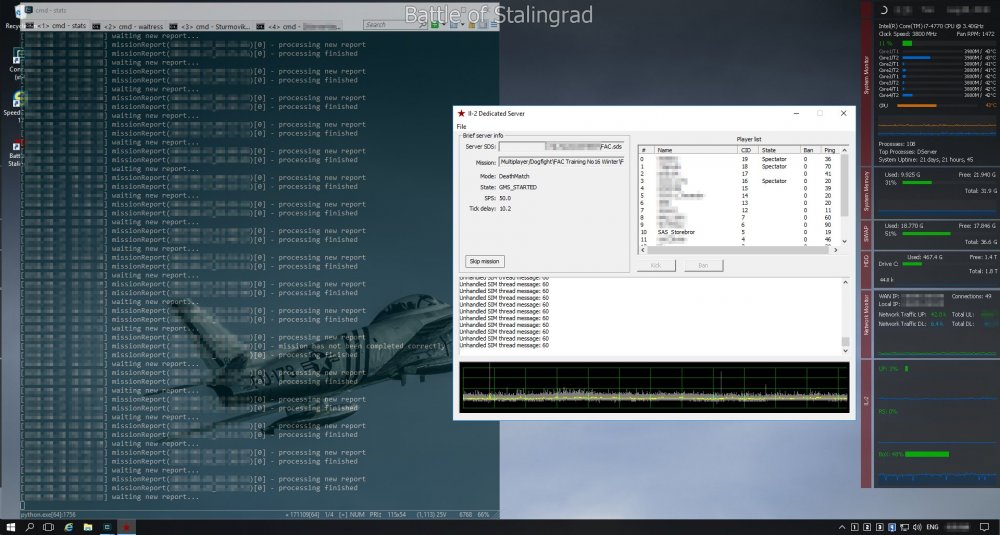Image resolution: width=1000 pixels, height=535 pixels.
Task: Switch to virtual desktop 2 tray icon
Action: 867,527
